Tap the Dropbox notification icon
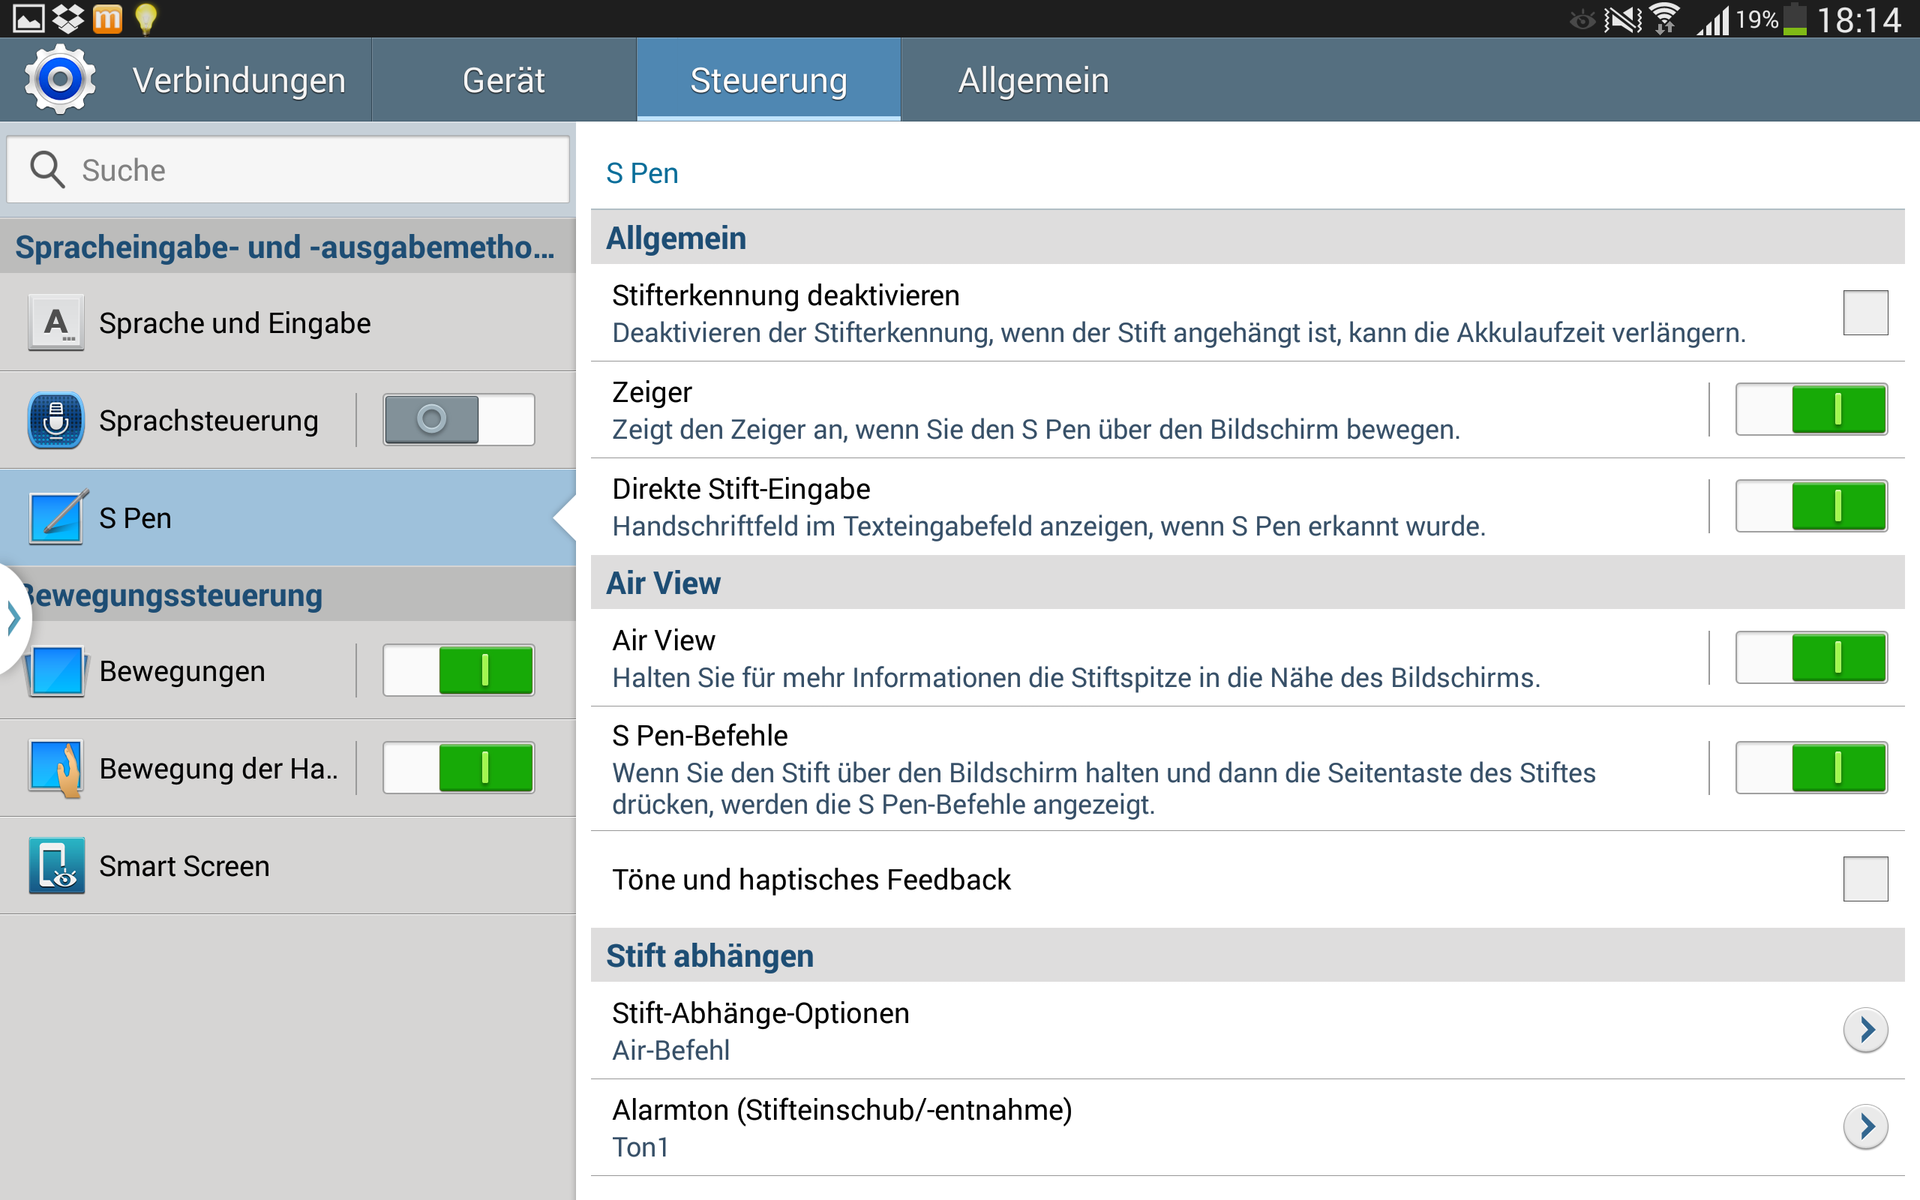This screenshot has height=1200, width=1920. [x=68, y=18]
